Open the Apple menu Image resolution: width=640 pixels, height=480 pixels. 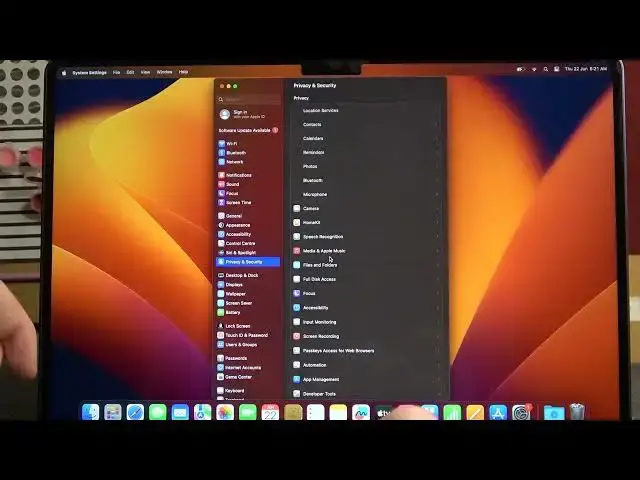click(x=64, y=73)
